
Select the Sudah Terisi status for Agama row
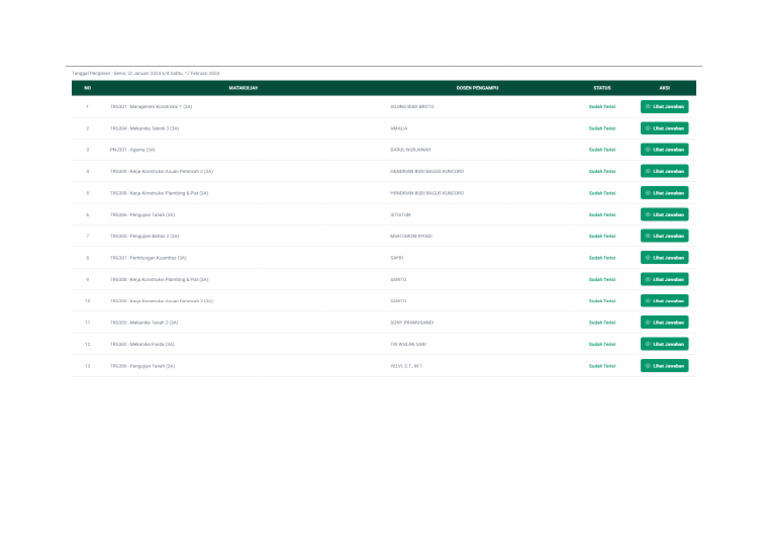click(602, 150)
